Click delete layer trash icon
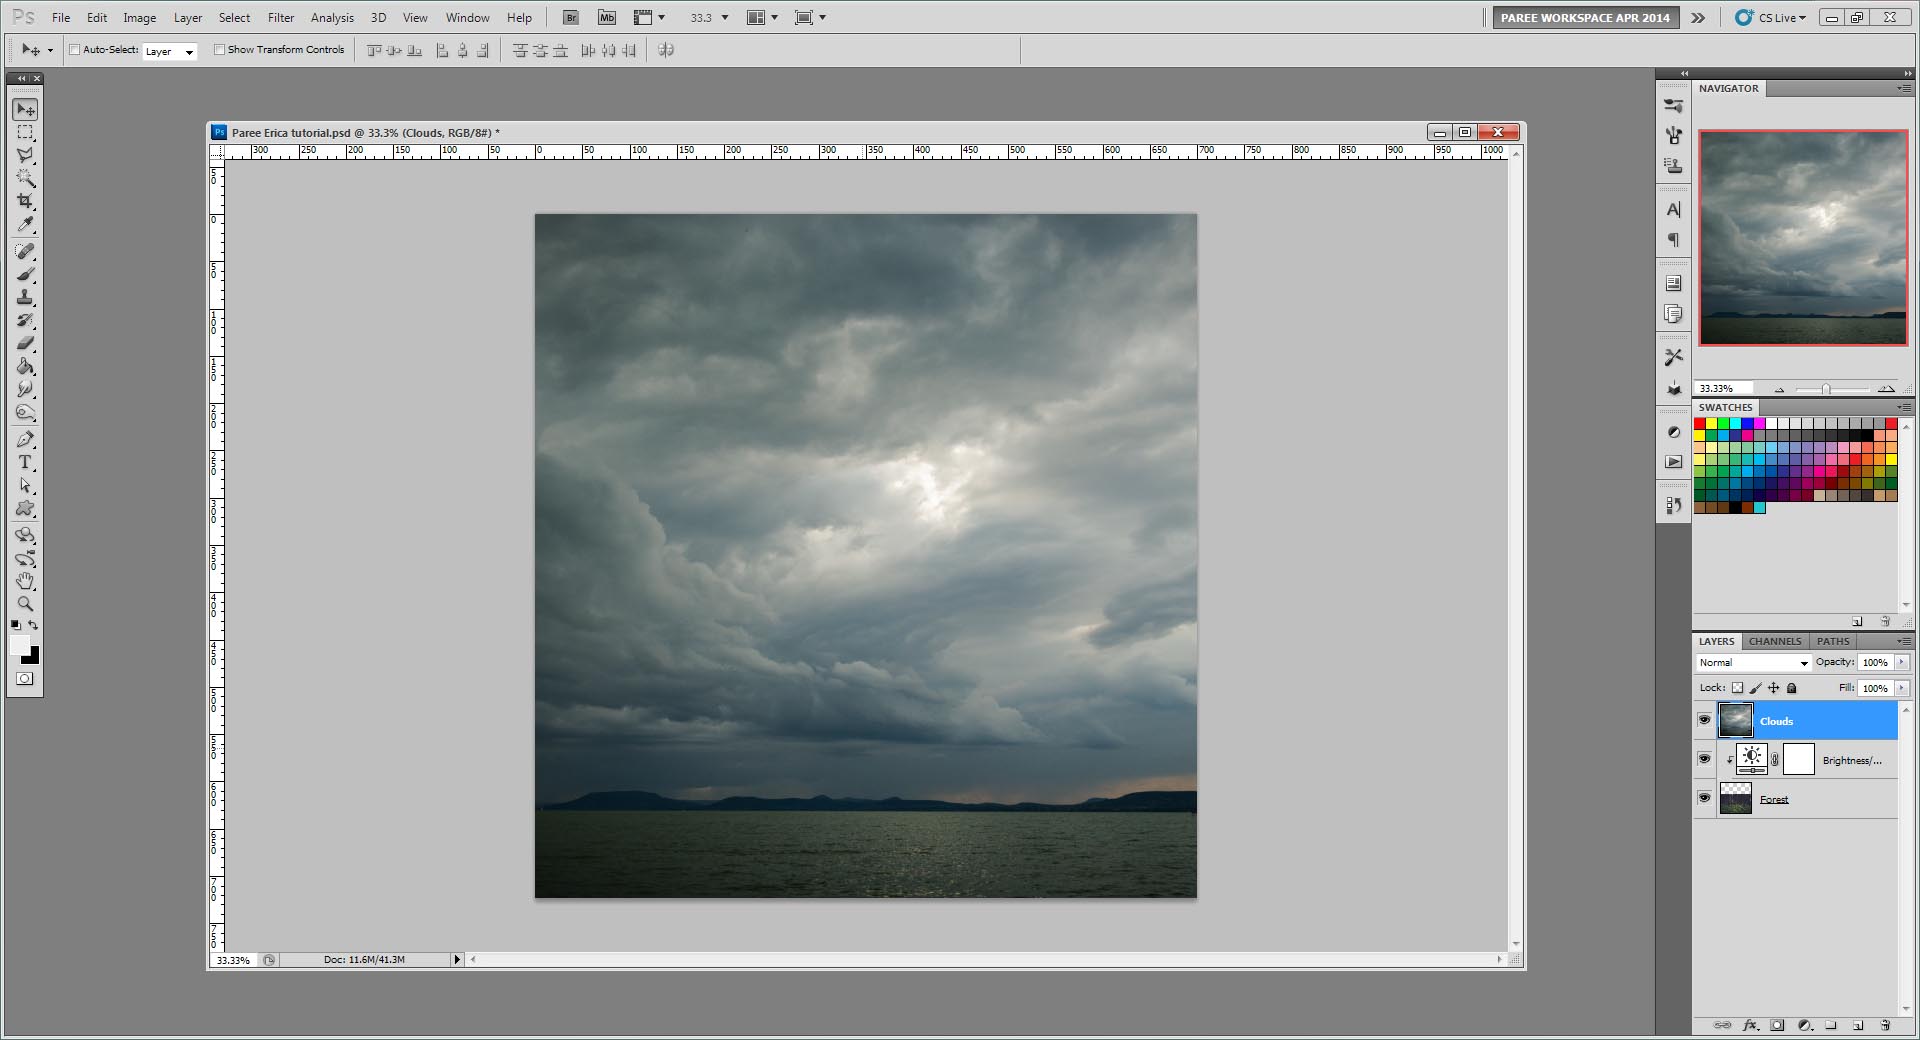Image resolution: width=1920 pixels, height=1040 pixels. click(x=1885, y=1025)
